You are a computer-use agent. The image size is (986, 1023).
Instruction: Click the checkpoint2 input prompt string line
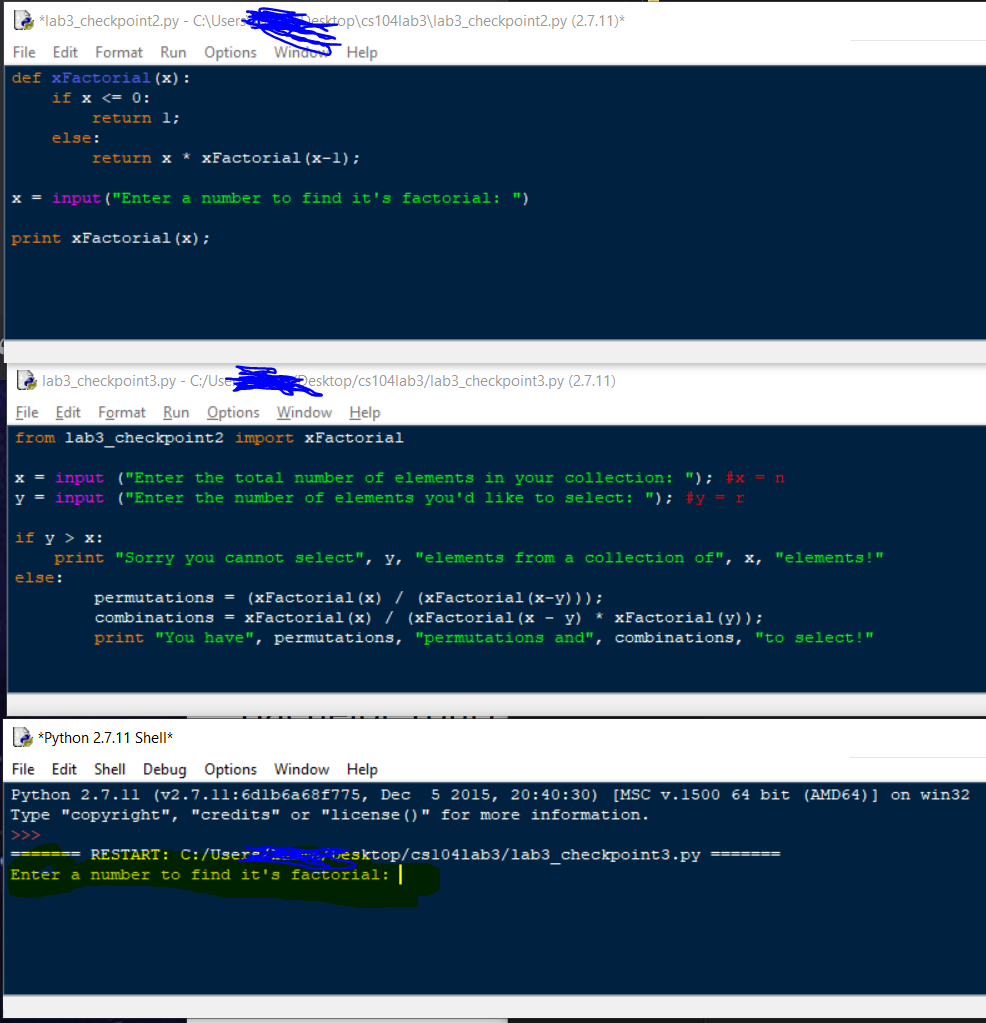tap(270, 198)
